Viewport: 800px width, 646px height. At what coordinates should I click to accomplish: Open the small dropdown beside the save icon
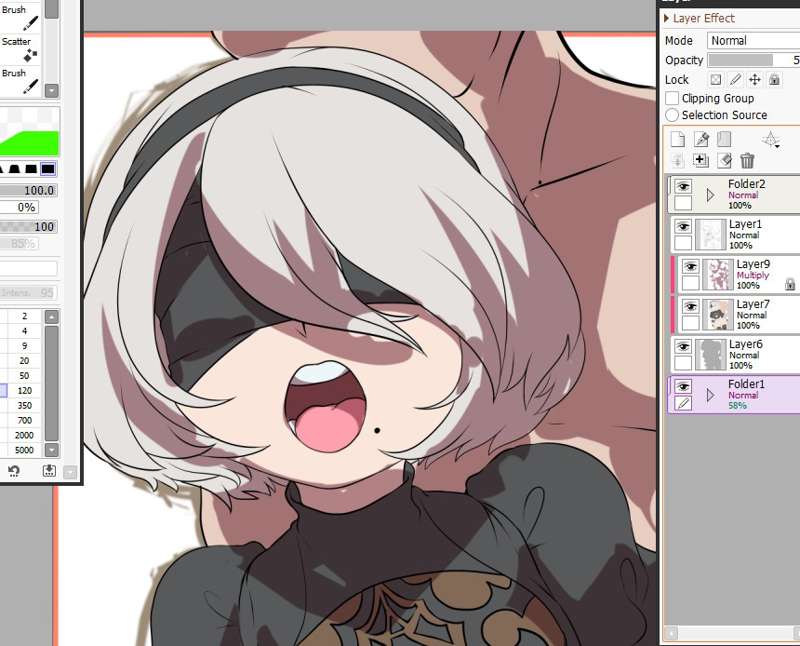71,471
